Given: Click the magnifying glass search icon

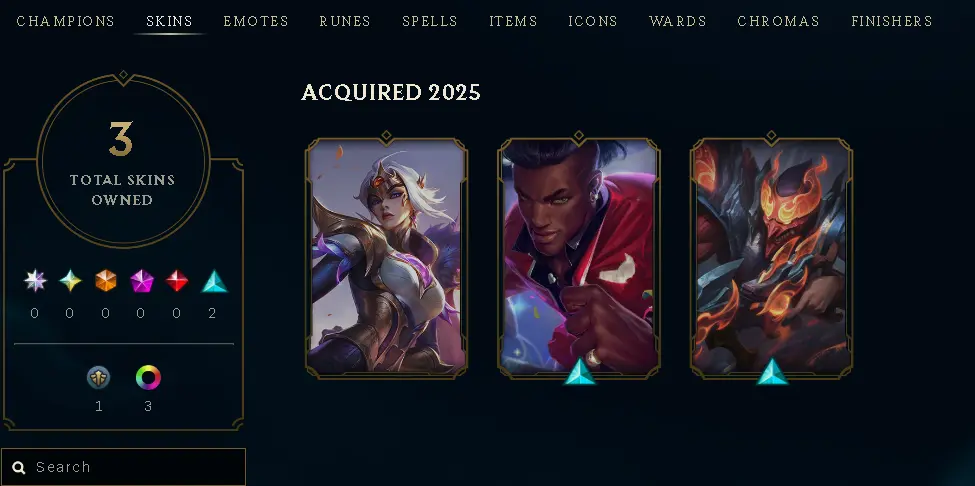Looking at the screenshot, I should (19, 467).
